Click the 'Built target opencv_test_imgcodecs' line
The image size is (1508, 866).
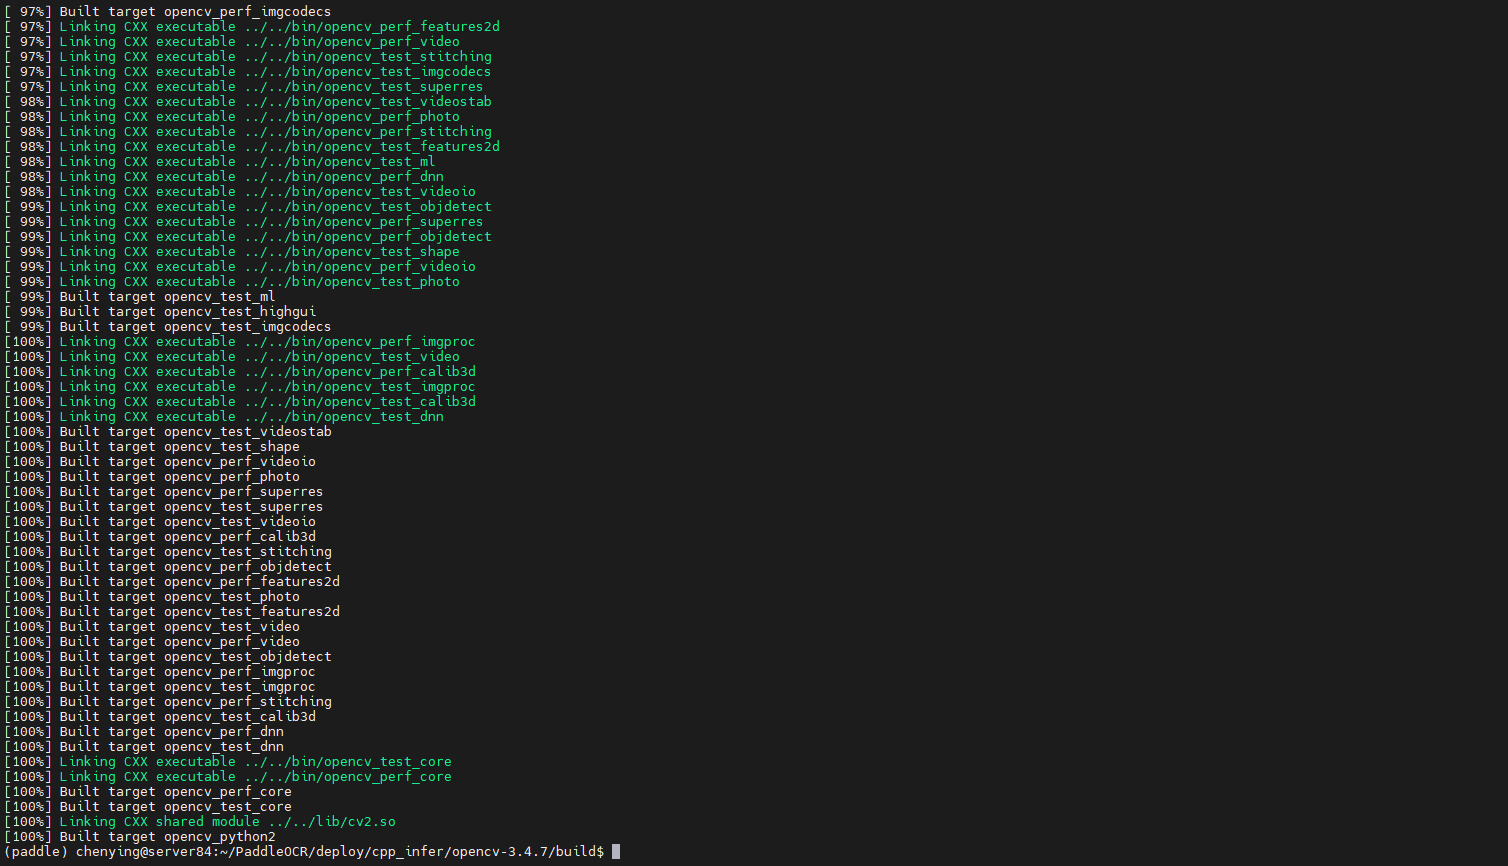[x=167, y=327]
